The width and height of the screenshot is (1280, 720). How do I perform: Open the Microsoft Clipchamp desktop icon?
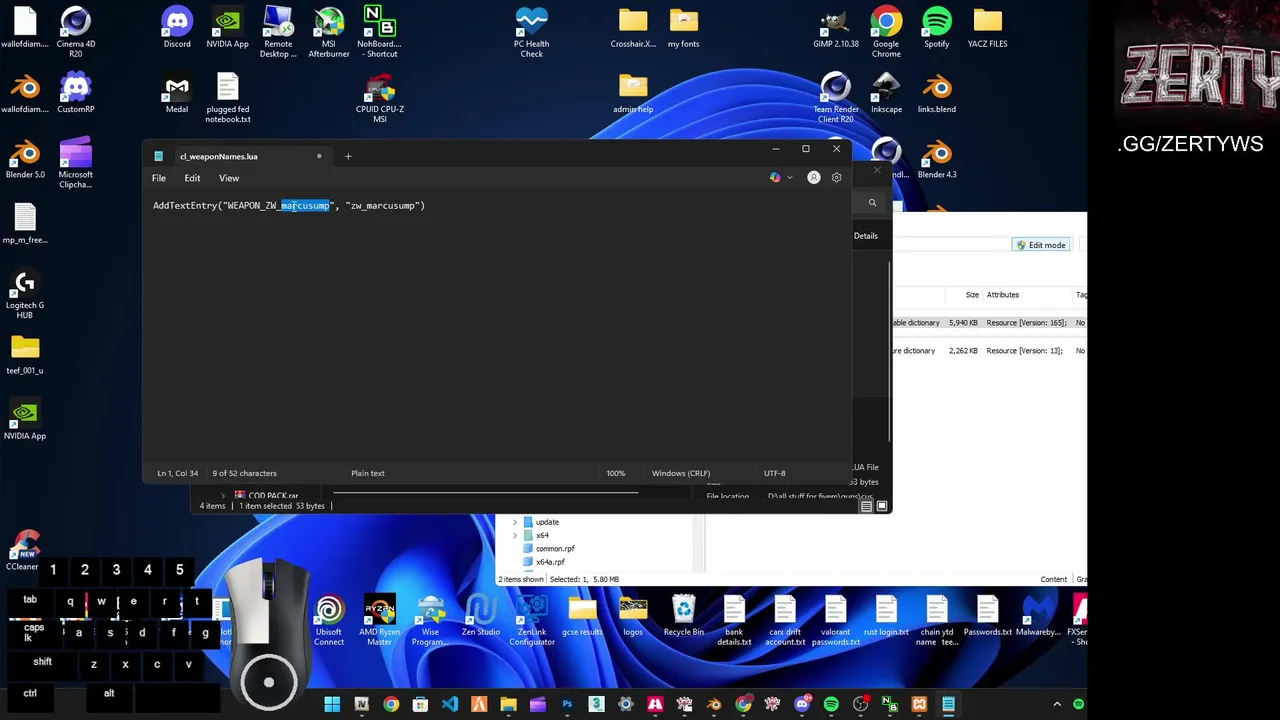[76, 163]
